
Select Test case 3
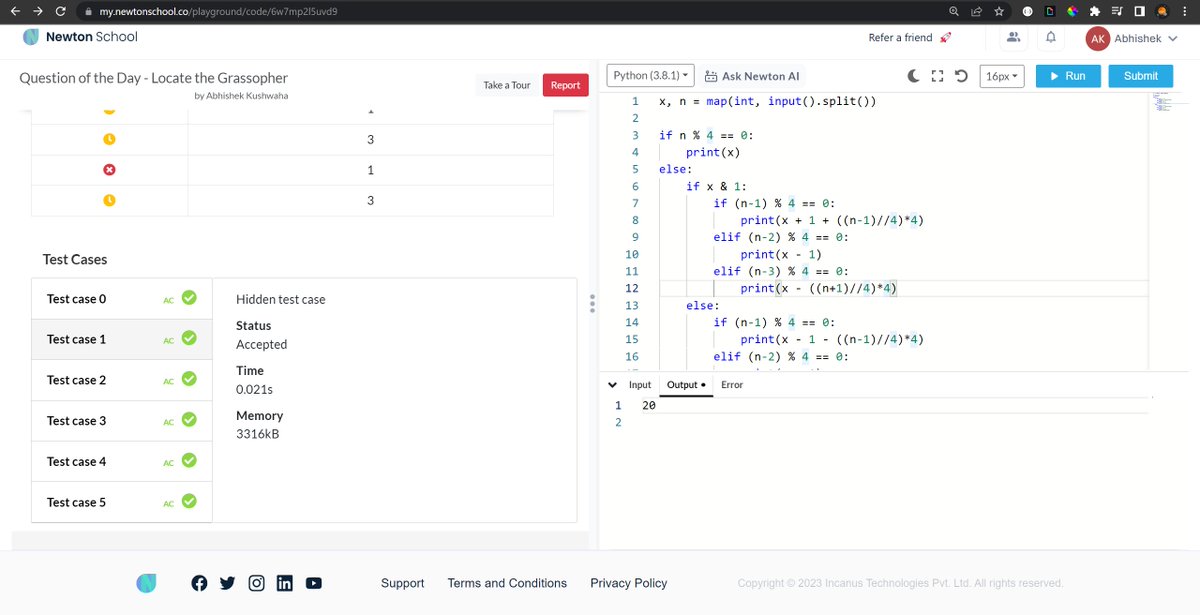(x=122, y=421)
